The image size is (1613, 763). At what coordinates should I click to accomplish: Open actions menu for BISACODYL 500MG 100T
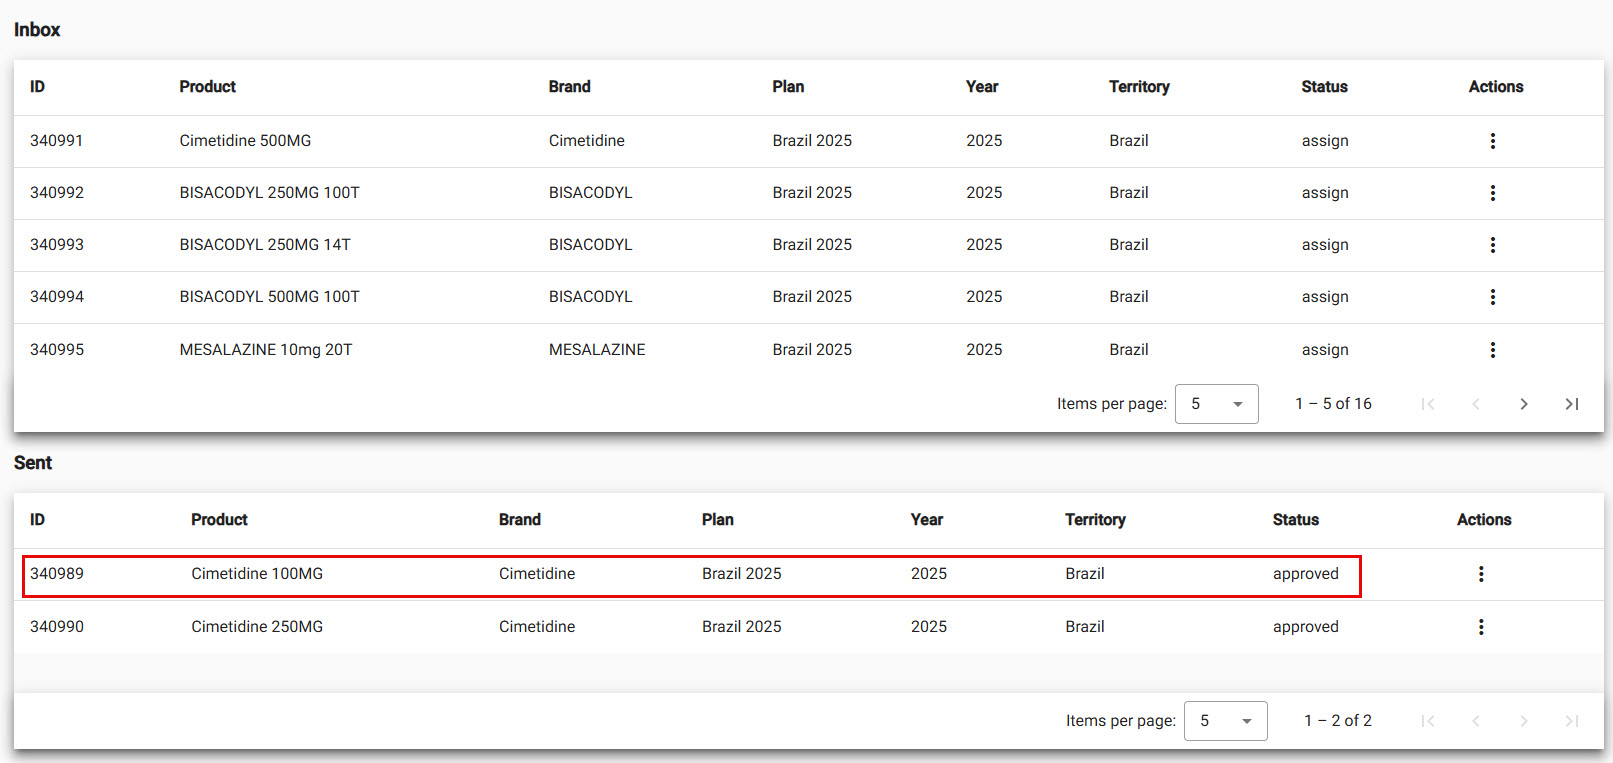pos(1492,297)
